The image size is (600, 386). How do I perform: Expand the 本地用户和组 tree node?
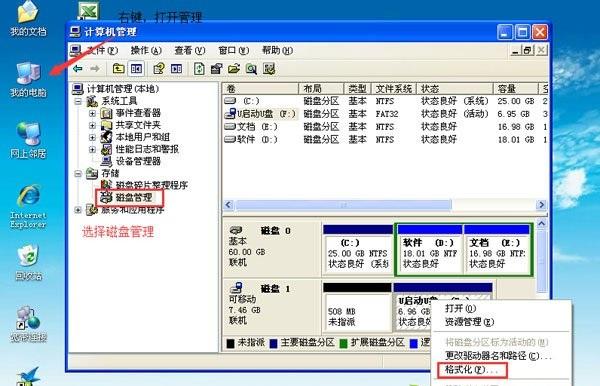point(92,137)
